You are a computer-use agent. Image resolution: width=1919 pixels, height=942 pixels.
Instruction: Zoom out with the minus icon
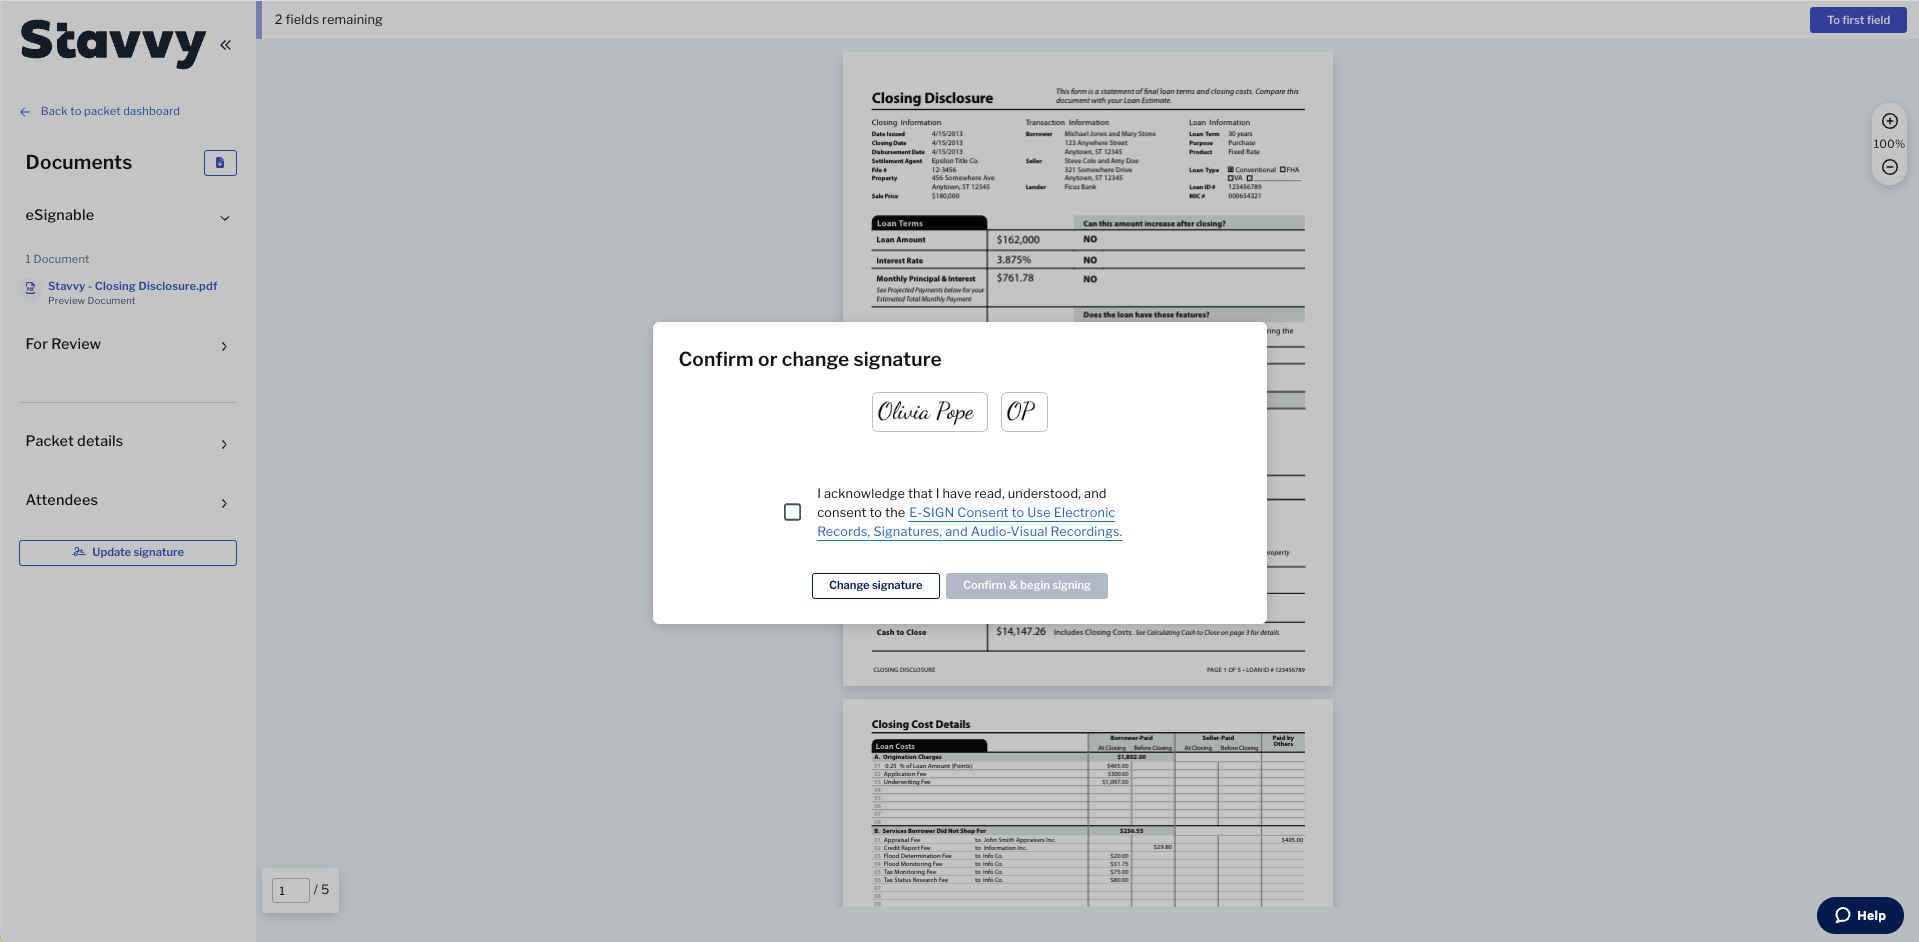click(1889, 167)
